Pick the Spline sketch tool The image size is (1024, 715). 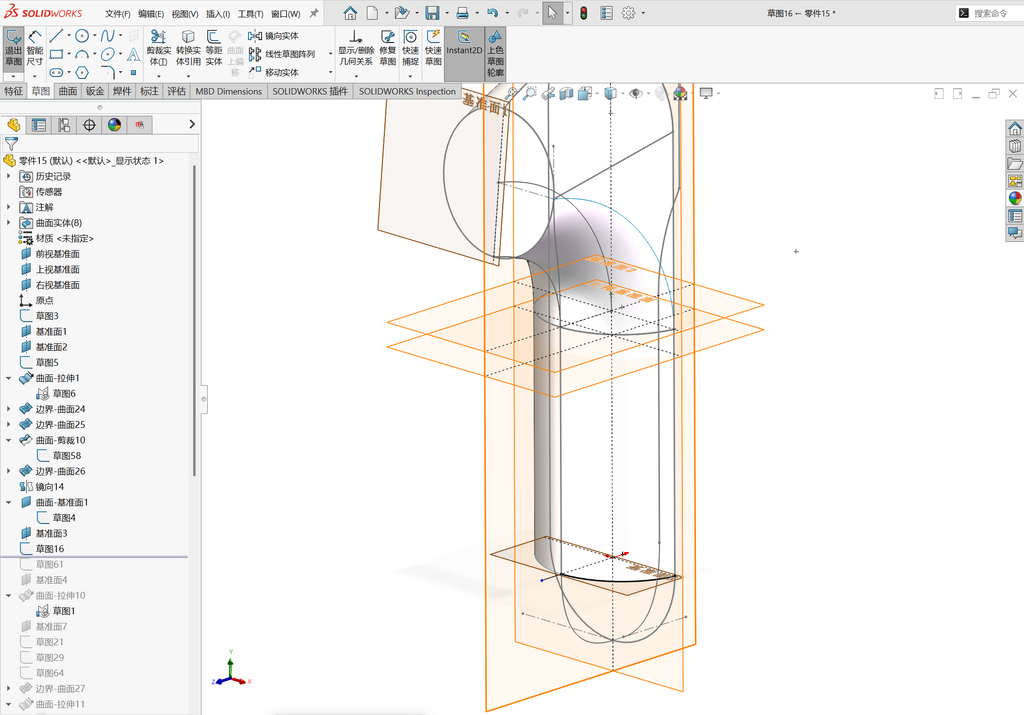pos(108,36)
